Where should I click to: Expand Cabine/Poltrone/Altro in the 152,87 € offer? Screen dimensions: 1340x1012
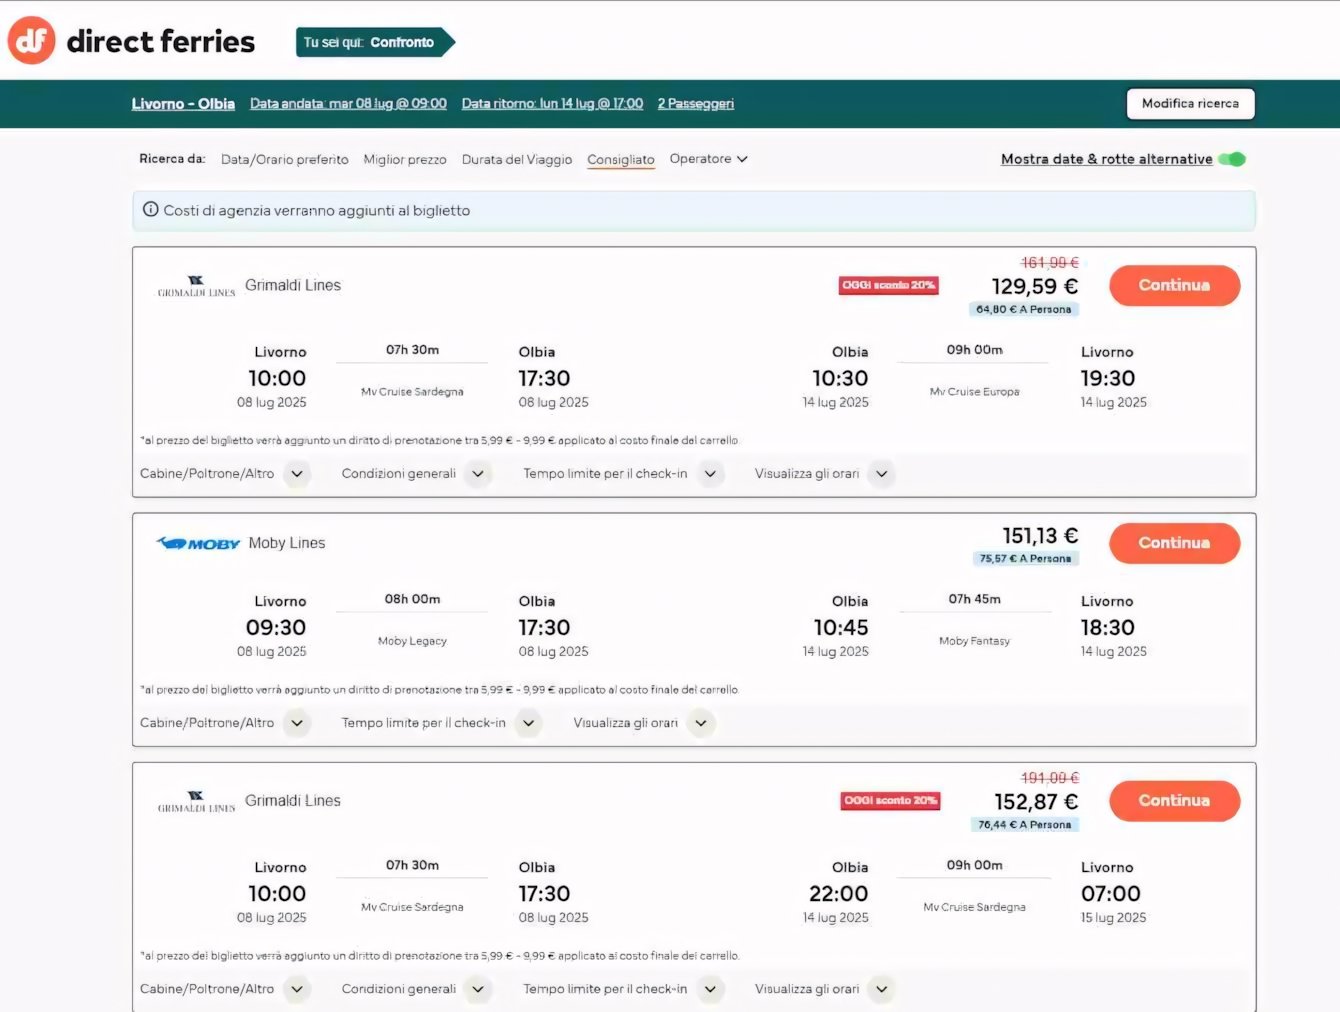coord(297,989)
